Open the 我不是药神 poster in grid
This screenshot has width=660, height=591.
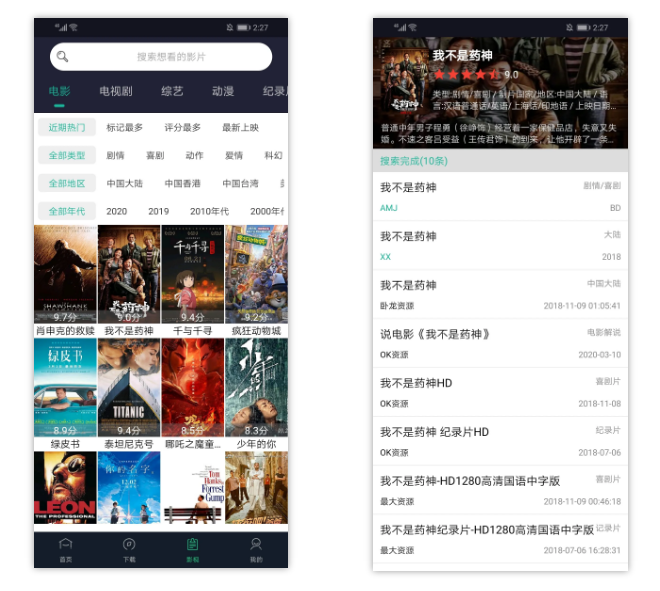coord(129,274)
